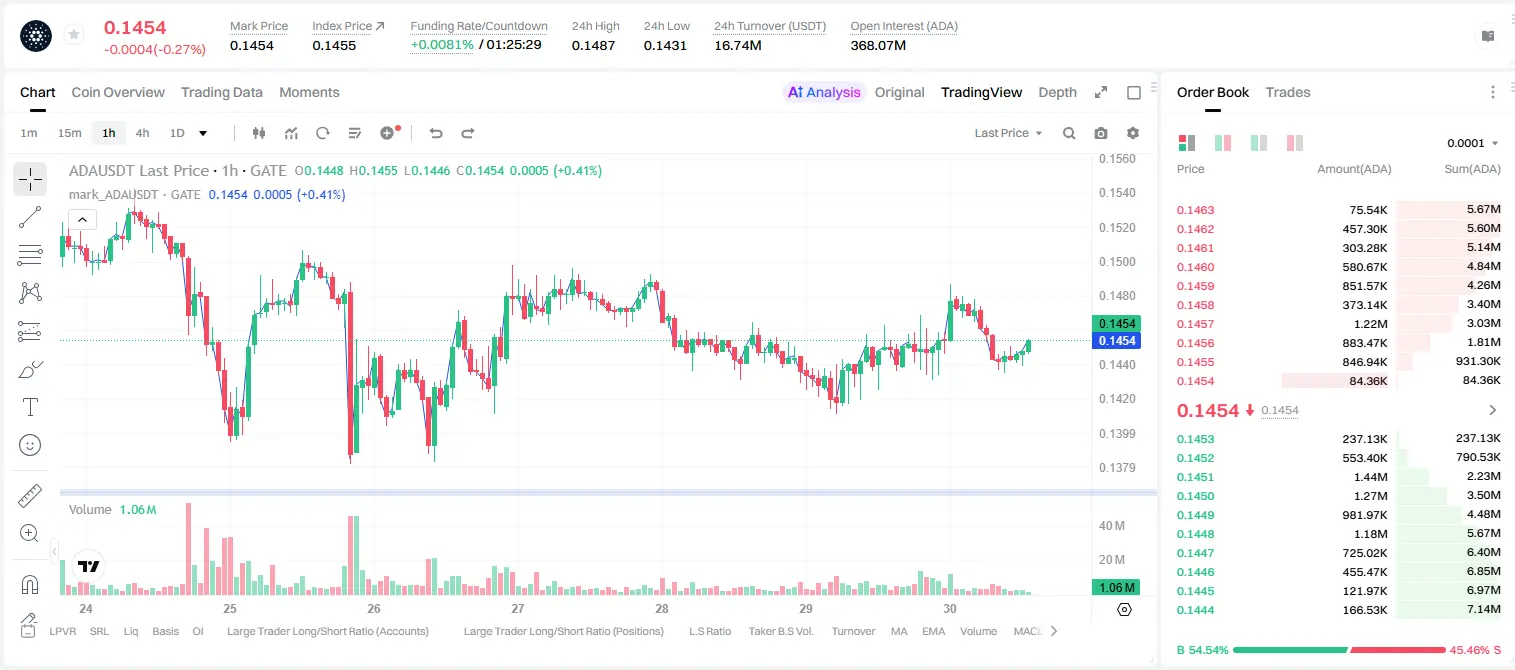Image resolution: width=1515 pixels, height=670 pixels.
Task: Select the trend line drawing tool
Action: pos(30,217)
